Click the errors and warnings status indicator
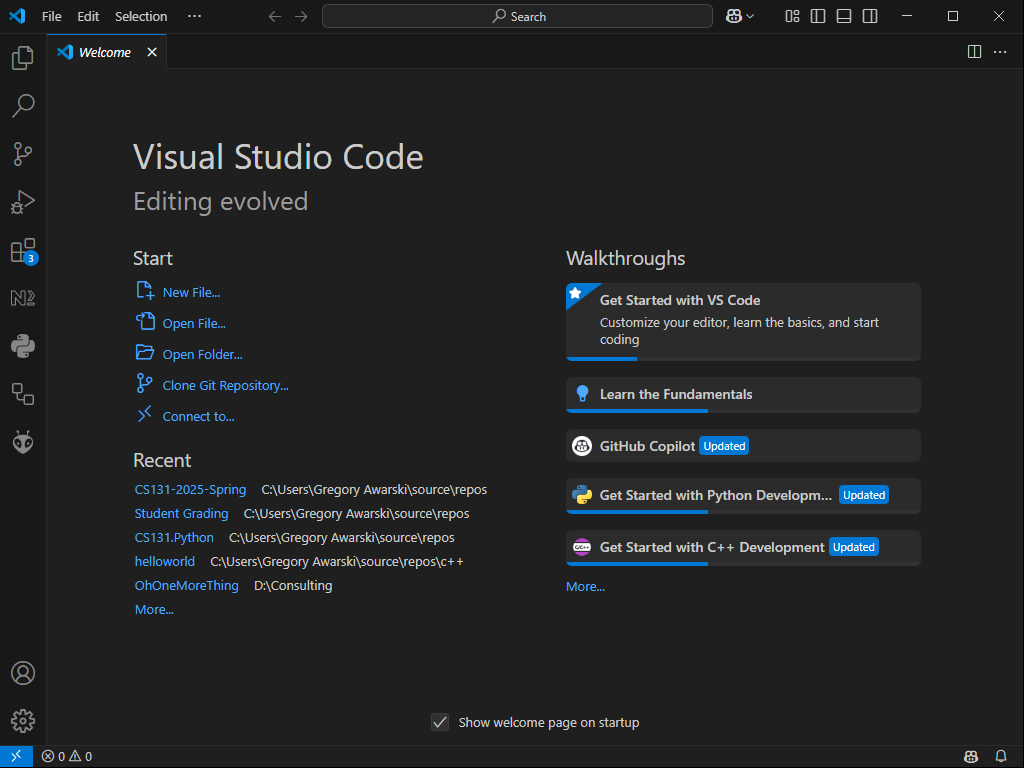This screenshot has height=768, width=1024. click(67, 756)
